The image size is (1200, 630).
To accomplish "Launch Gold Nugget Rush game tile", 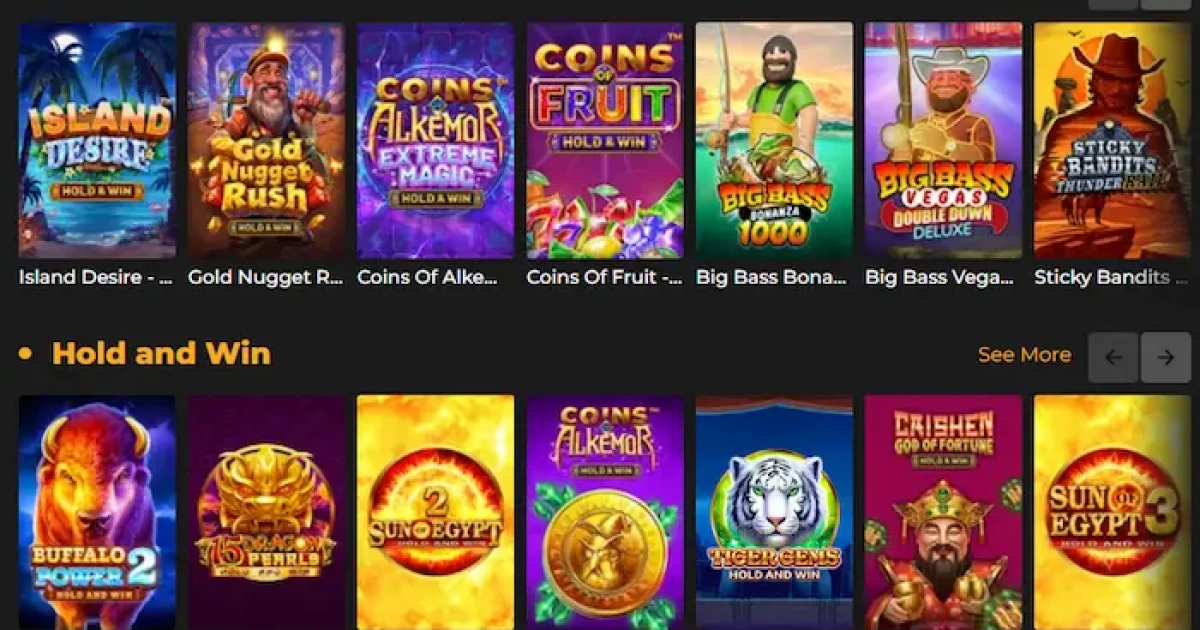I will coord(266,140).
